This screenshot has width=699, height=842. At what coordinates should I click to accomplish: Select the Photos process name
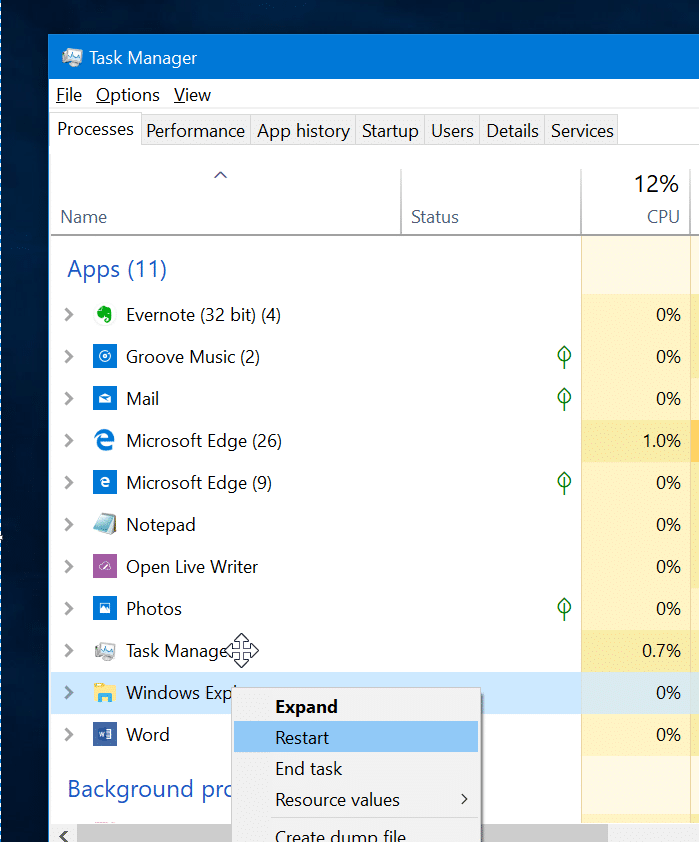point(154,609)
